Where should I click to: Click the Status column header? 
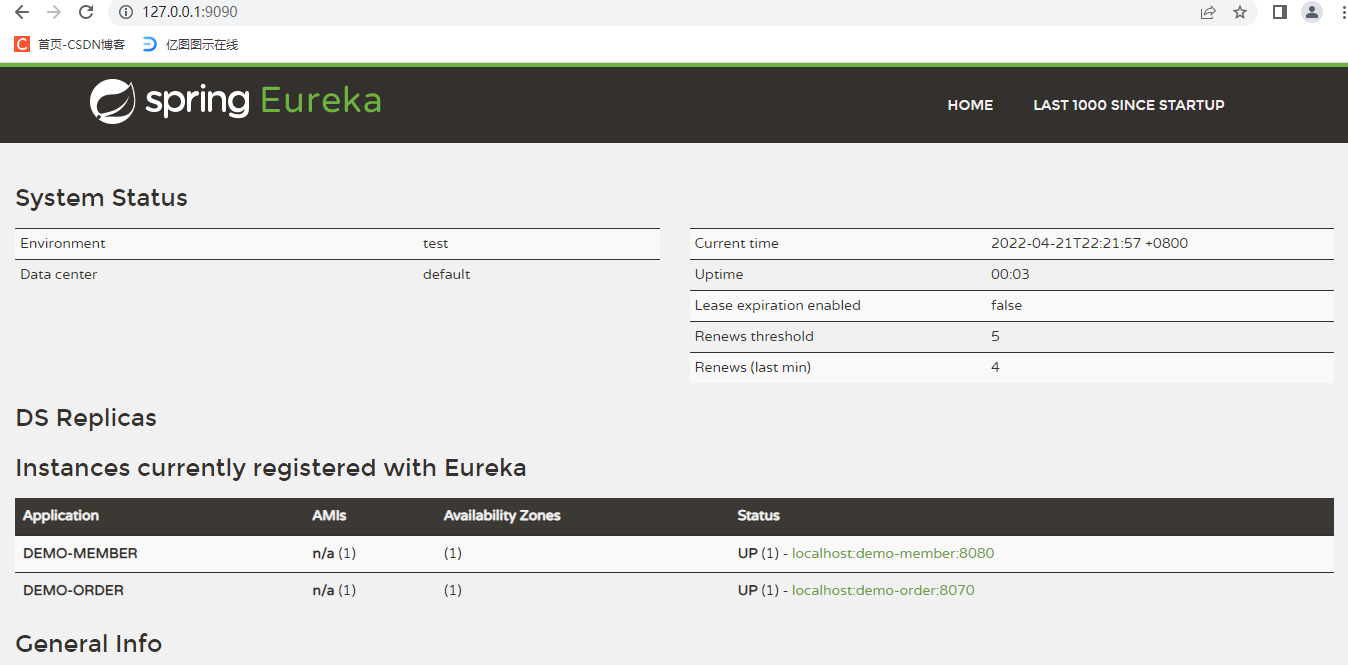(758, 516)
